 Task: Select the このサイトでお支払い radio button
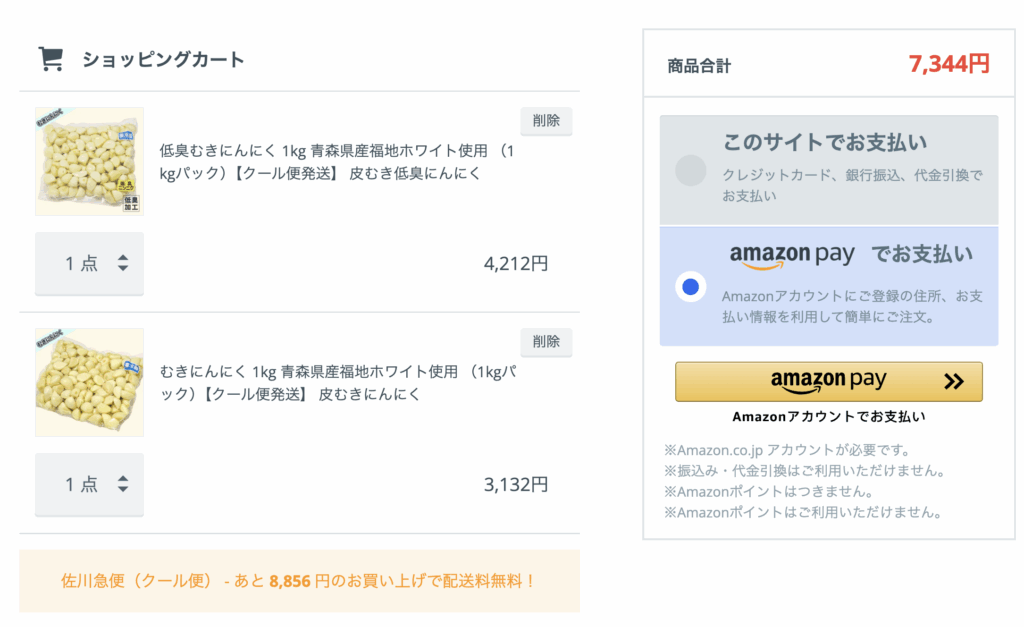pos(690,170)
